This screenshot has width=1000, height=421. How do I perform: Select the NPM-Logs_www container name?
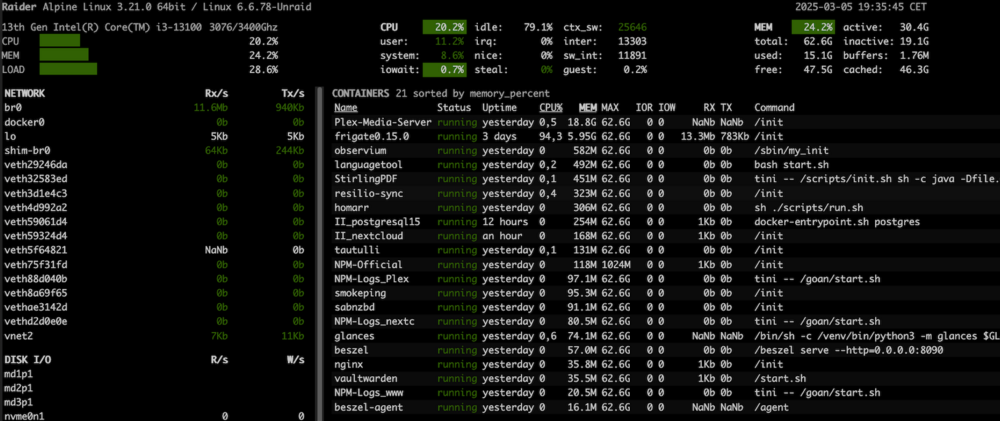click(369, 392)
